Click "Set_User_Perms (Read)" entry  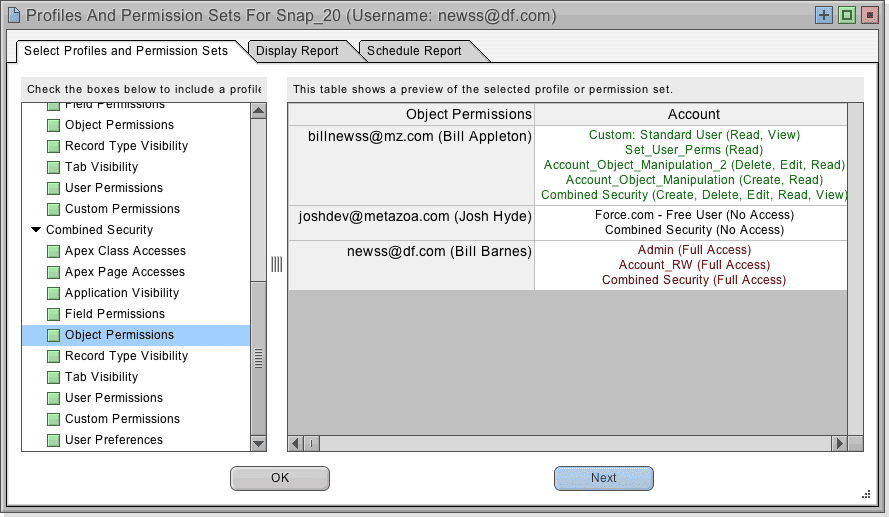click(x=694, y=150)
